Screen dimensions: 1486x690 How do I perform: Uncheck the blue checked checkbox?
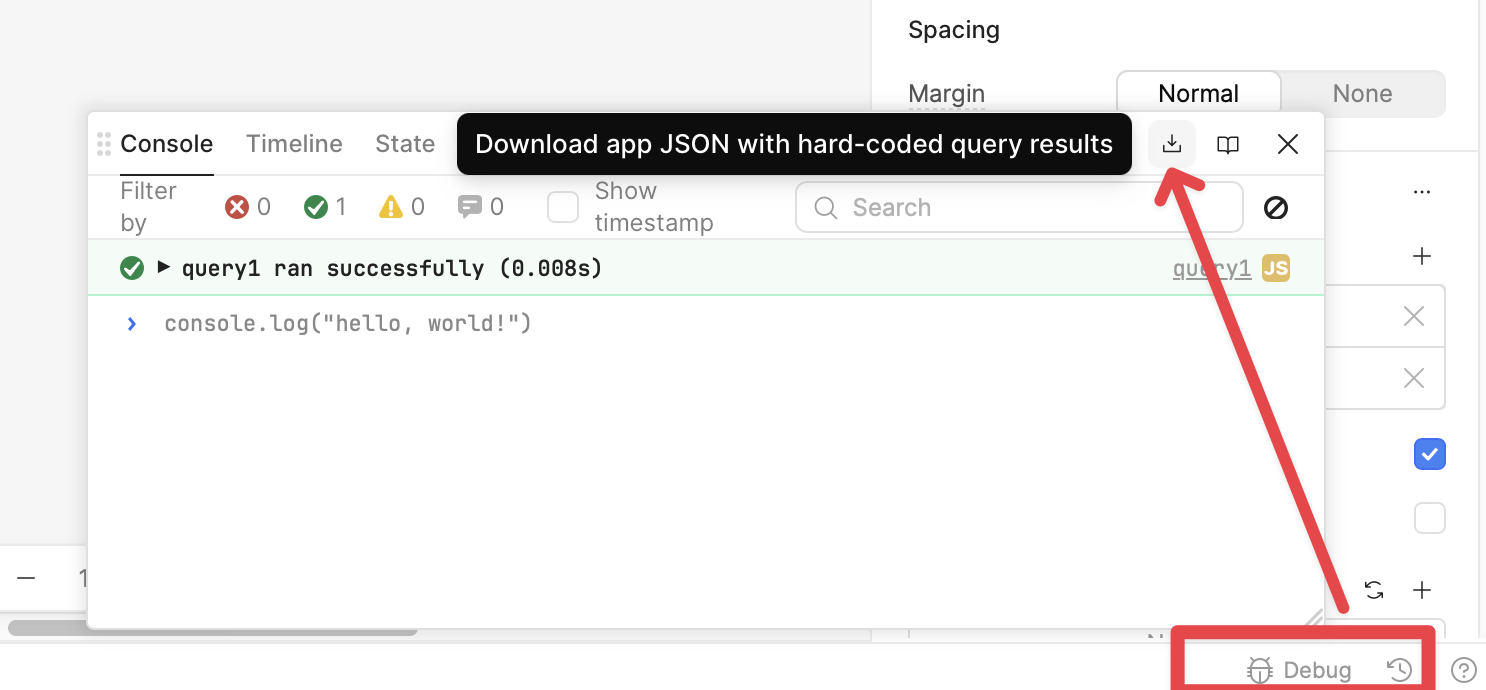(1429, 454)
